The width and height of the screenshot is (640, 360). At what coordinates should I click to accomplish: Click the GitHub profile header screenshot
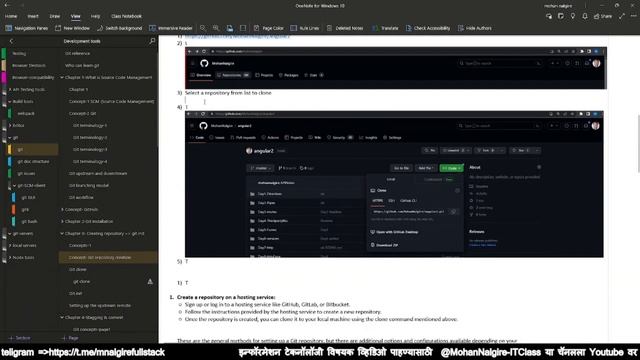pos(396,68)
